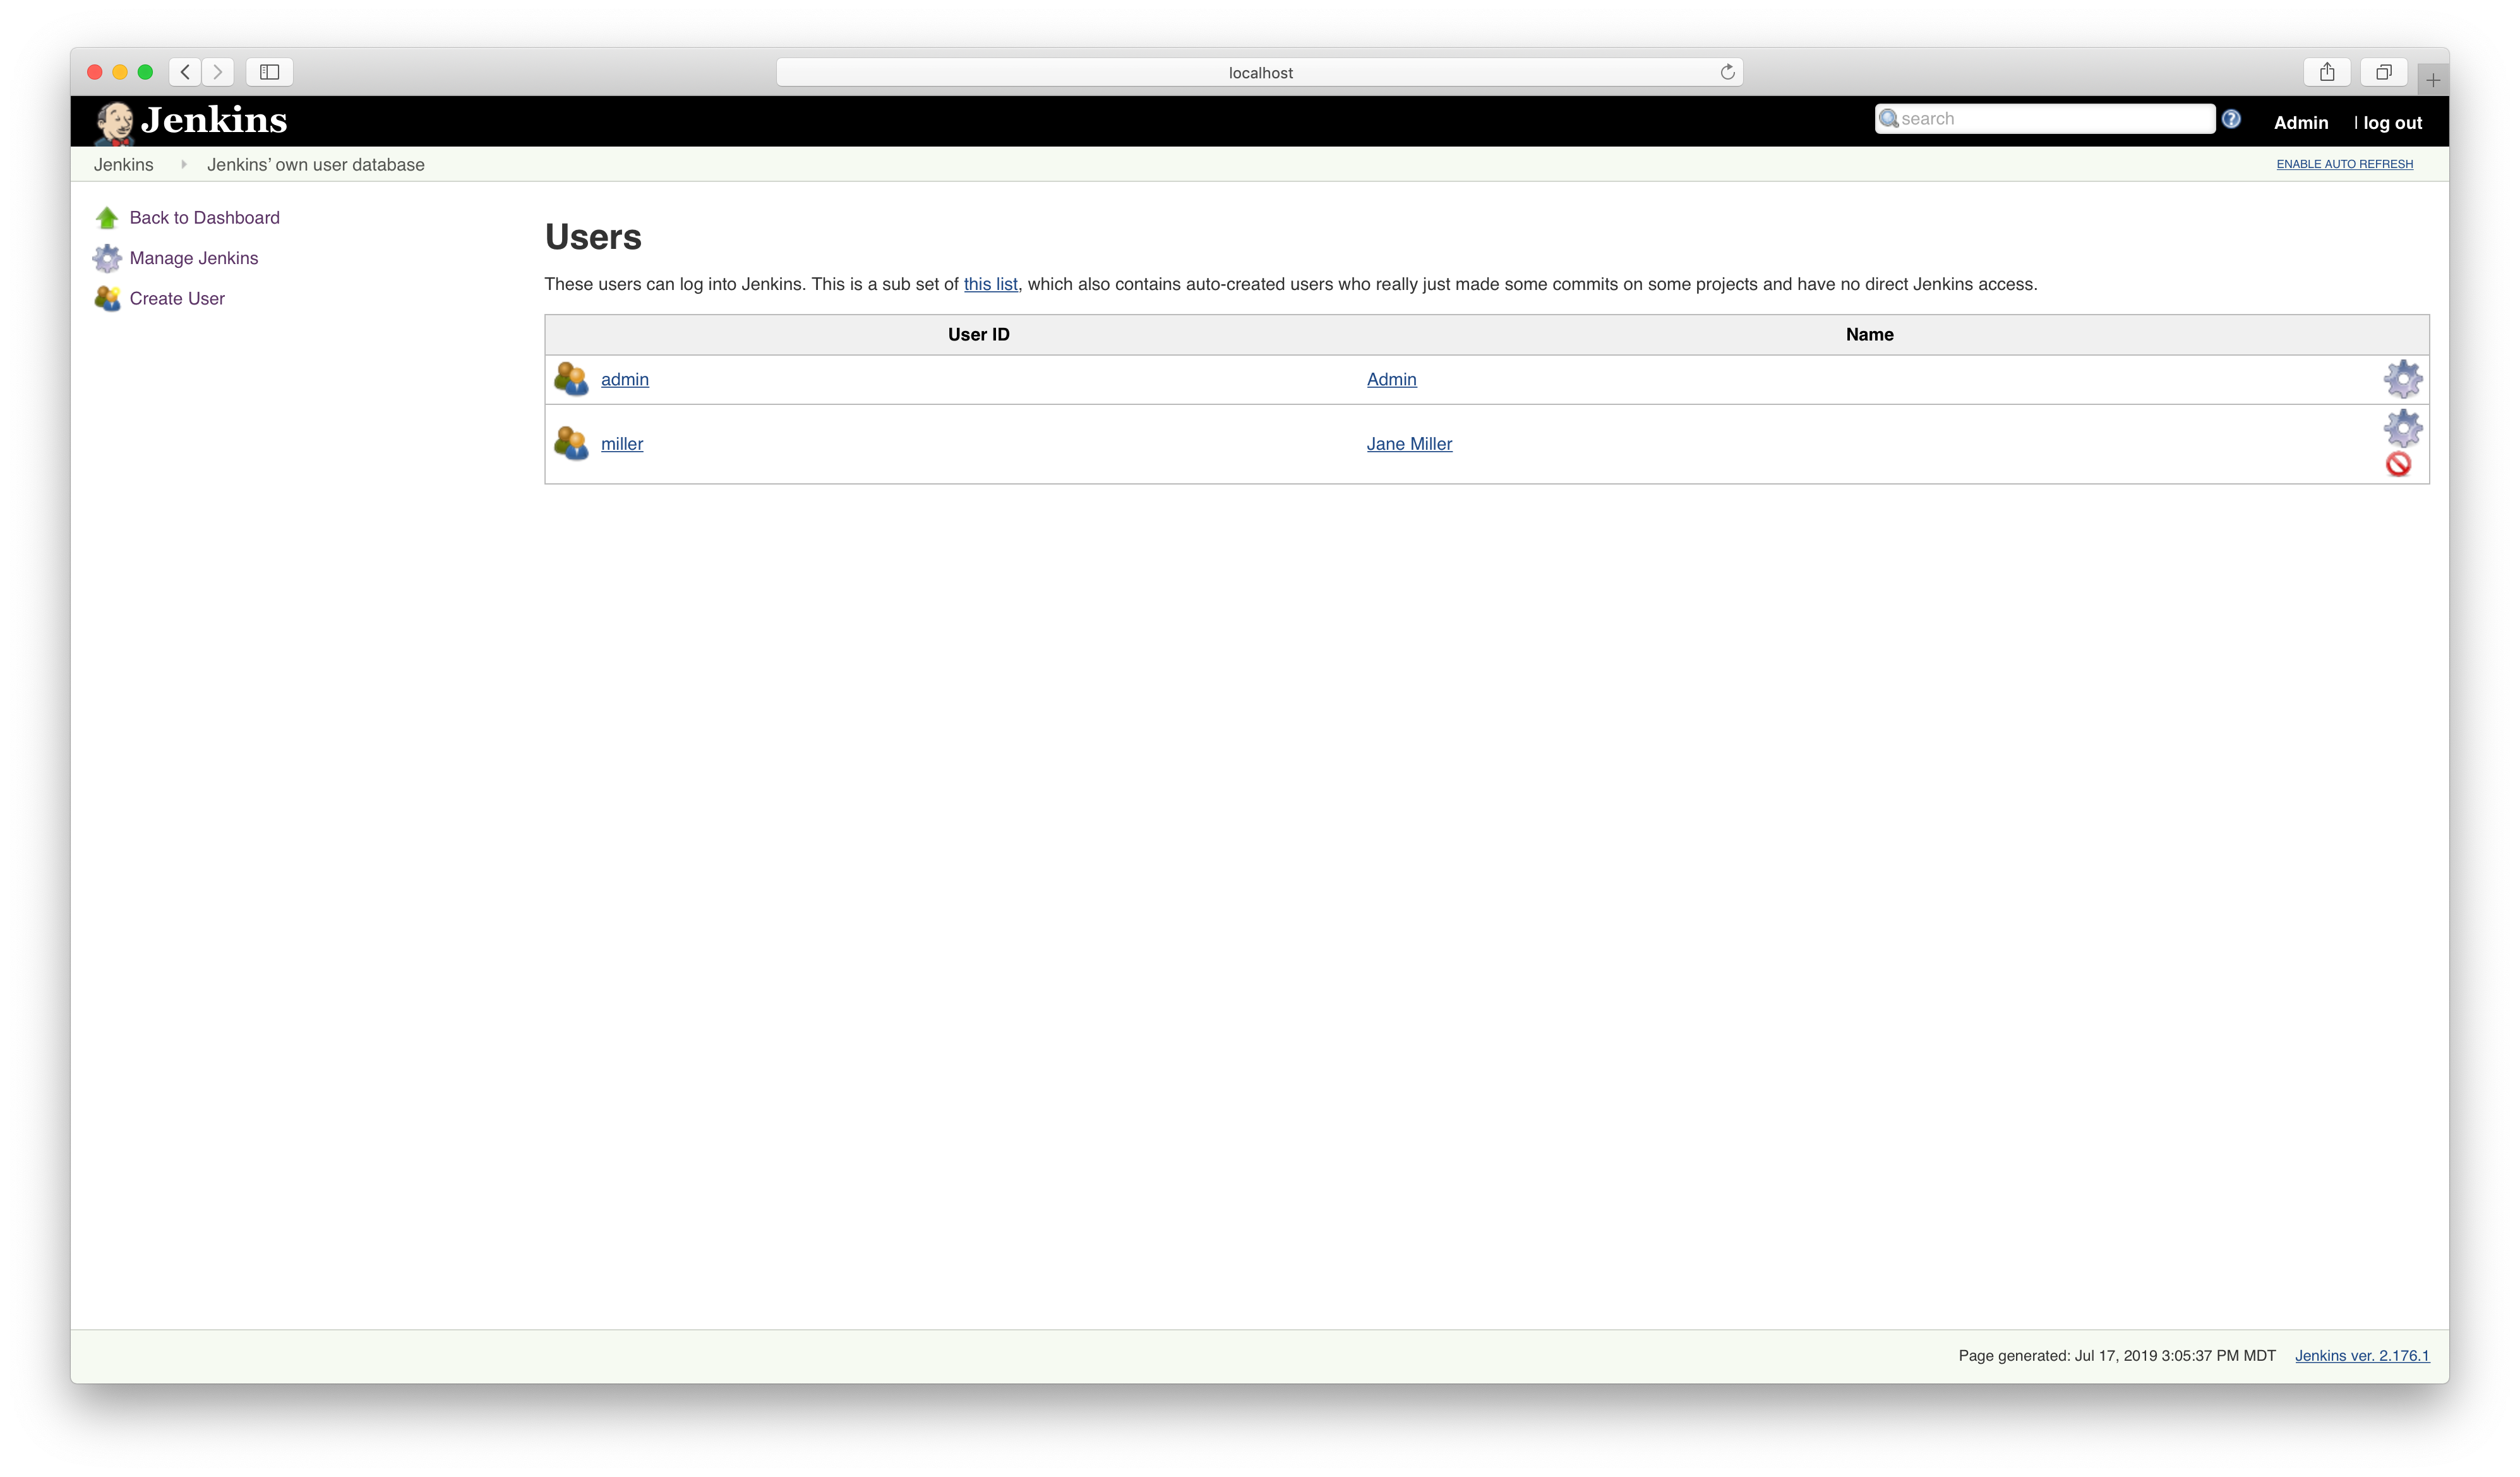The height and width of the screenshot is (1477, 2520).
Task: Select the Manage Jenkins gear icon
Action: [x=107, y=257]
